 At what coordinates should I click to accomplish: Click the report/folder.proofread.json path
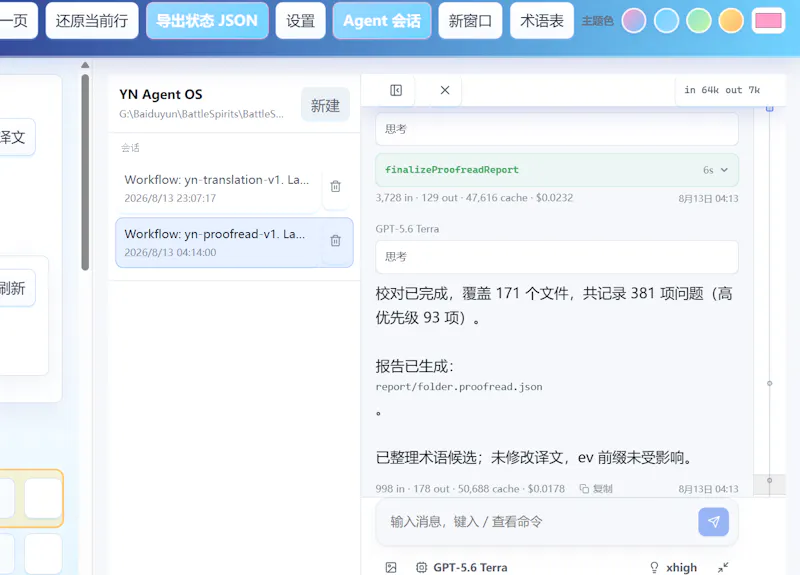(x=459, y=387)
